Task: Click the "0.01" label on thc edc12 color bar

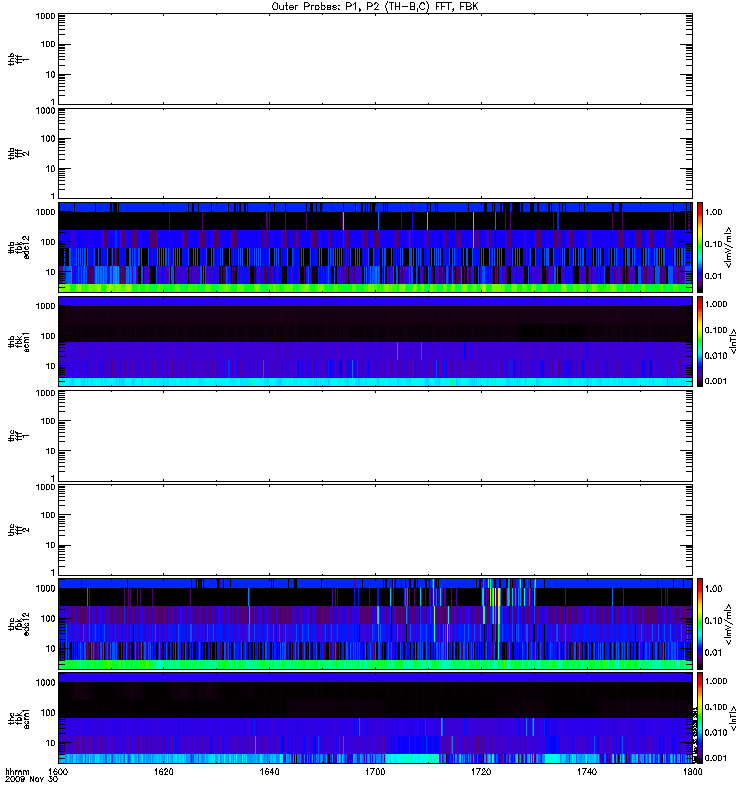Action: pos(714,653)
